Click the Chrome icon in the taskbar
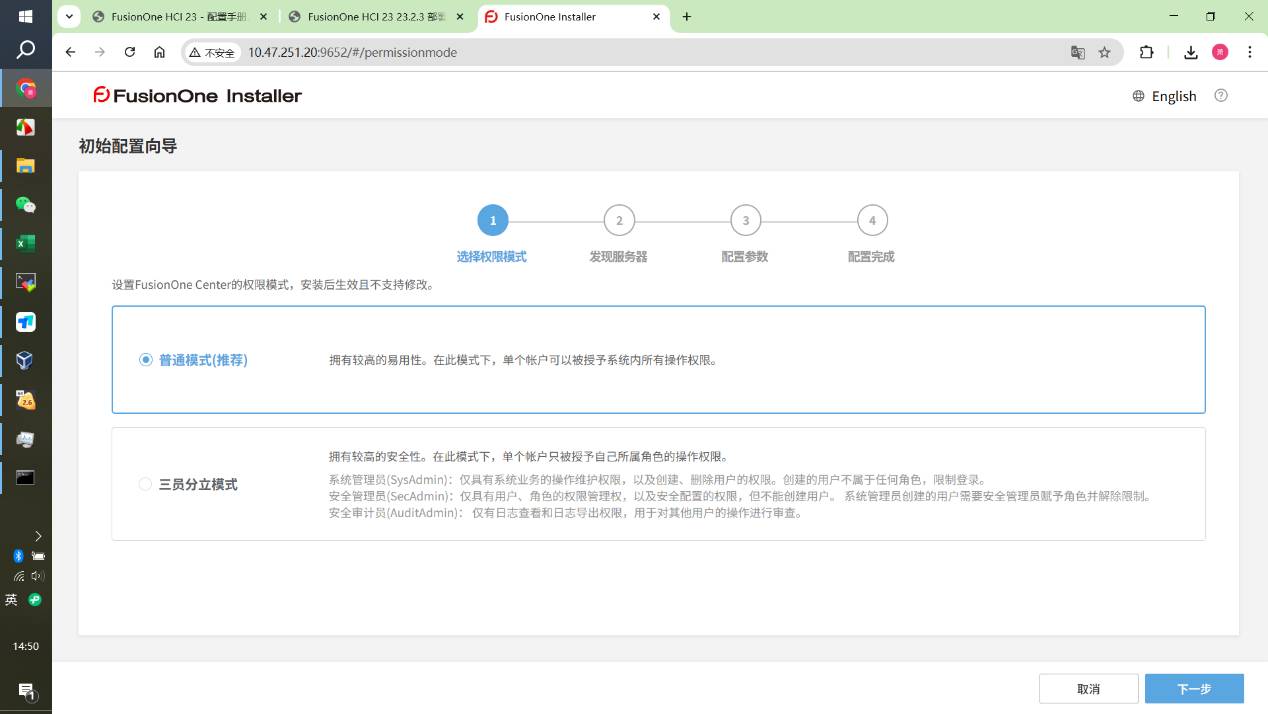Viewport: 1268px width, 714px height. click(26, 89)
